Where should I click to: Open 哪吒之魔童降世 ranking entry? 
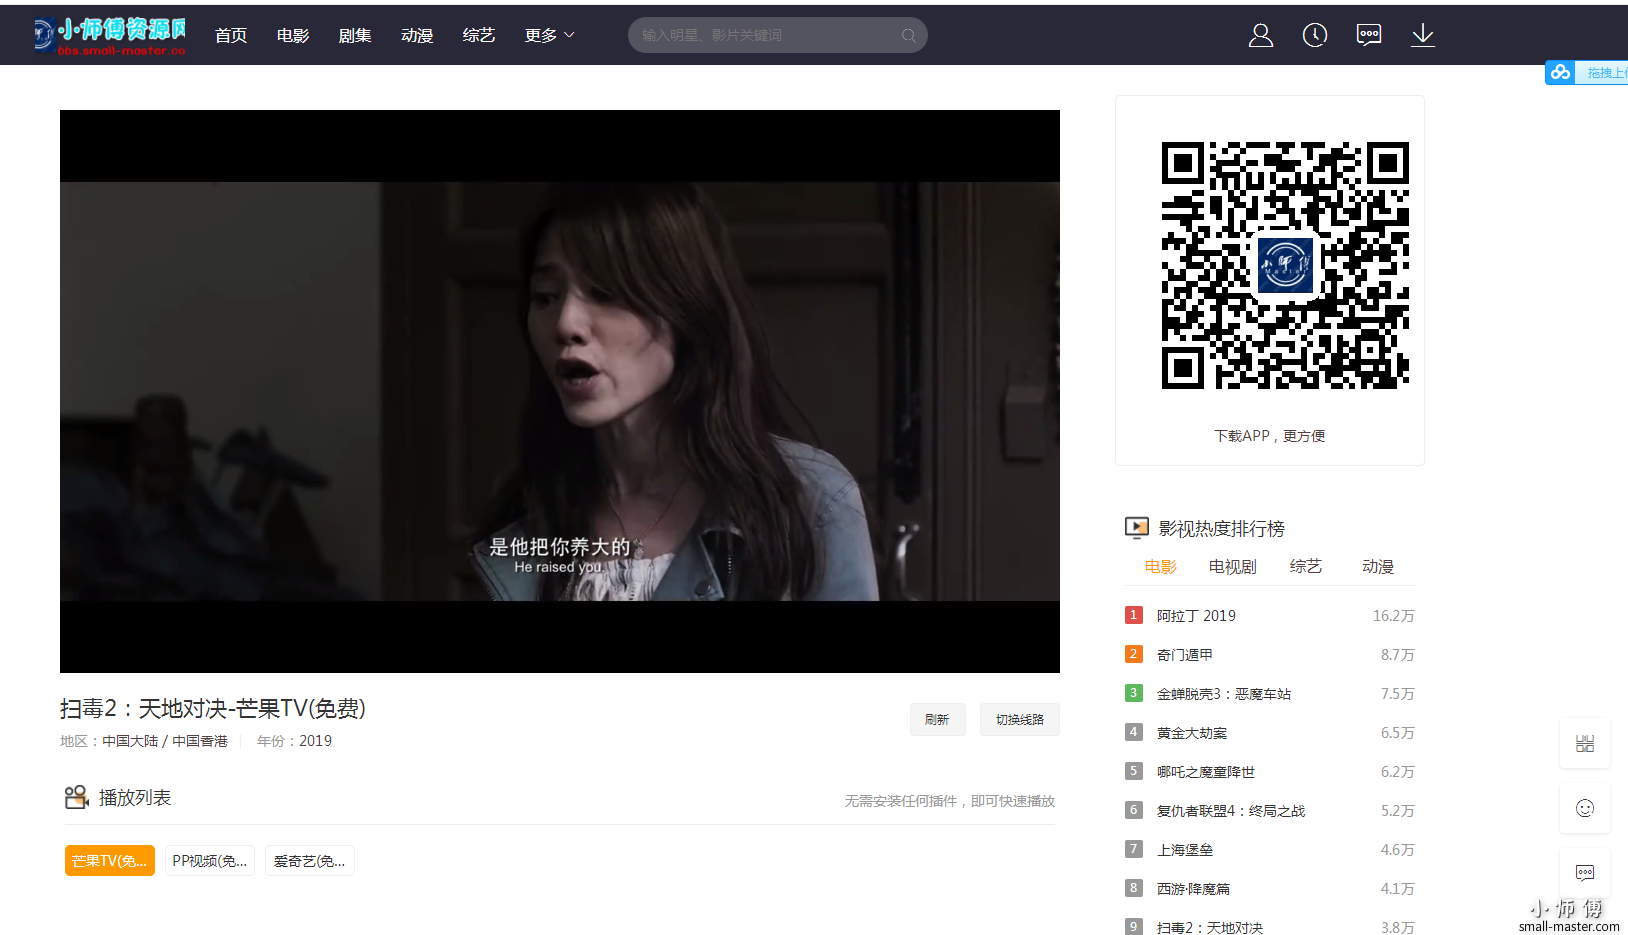pyautogui.click(x=1206, y=772)
